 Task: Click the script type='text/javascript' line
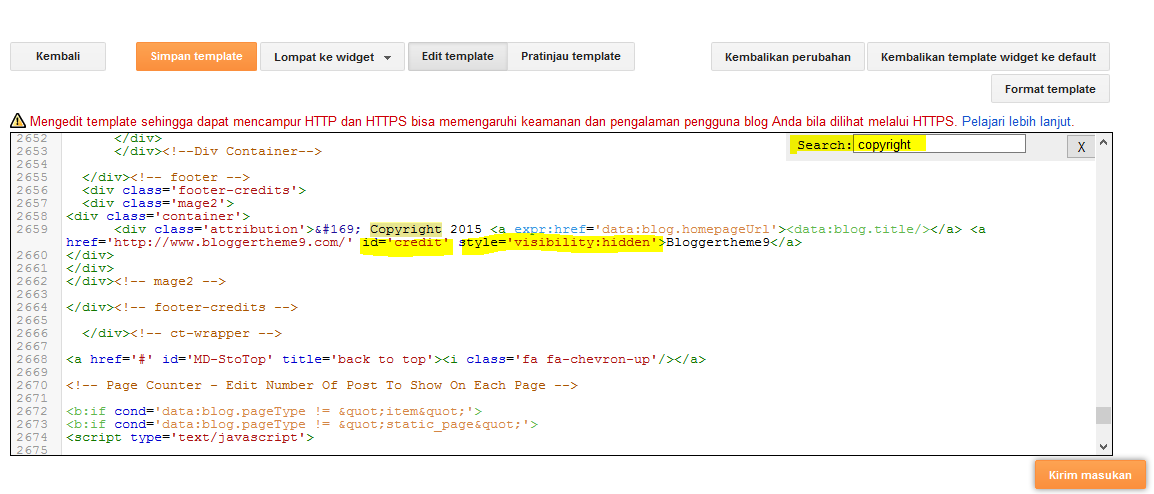[190, 437]
